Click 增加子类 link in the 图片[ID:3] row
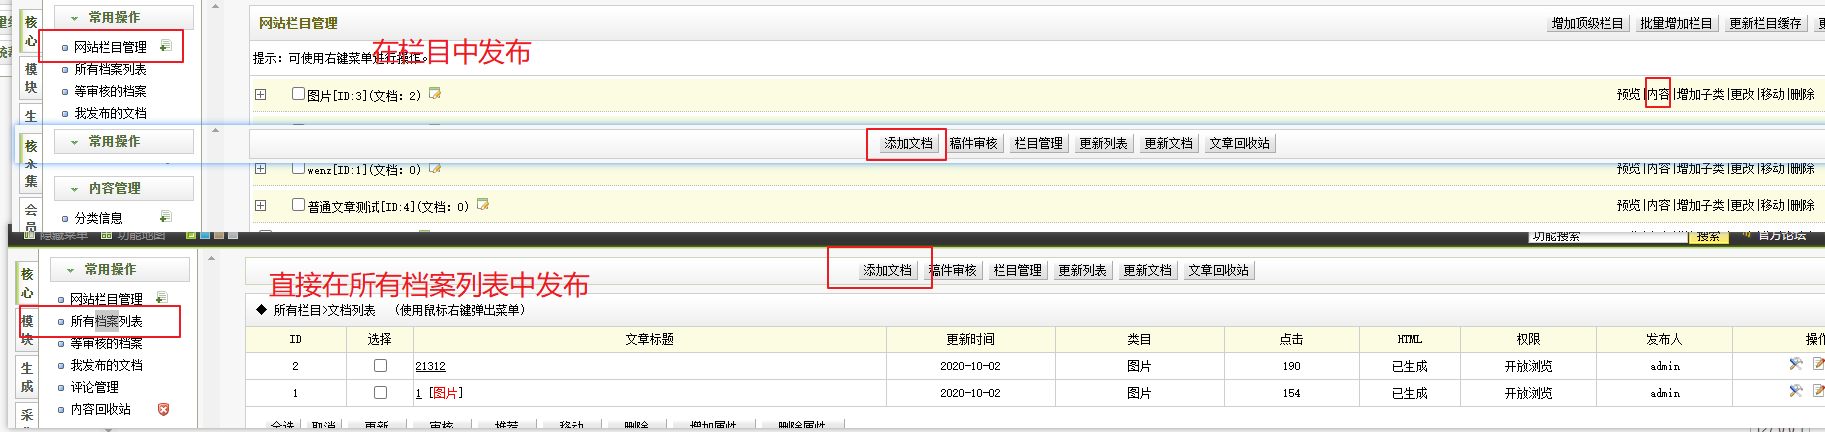Image resolution: width=1825 pixels, height=432 pixels. click(1700, 94)
